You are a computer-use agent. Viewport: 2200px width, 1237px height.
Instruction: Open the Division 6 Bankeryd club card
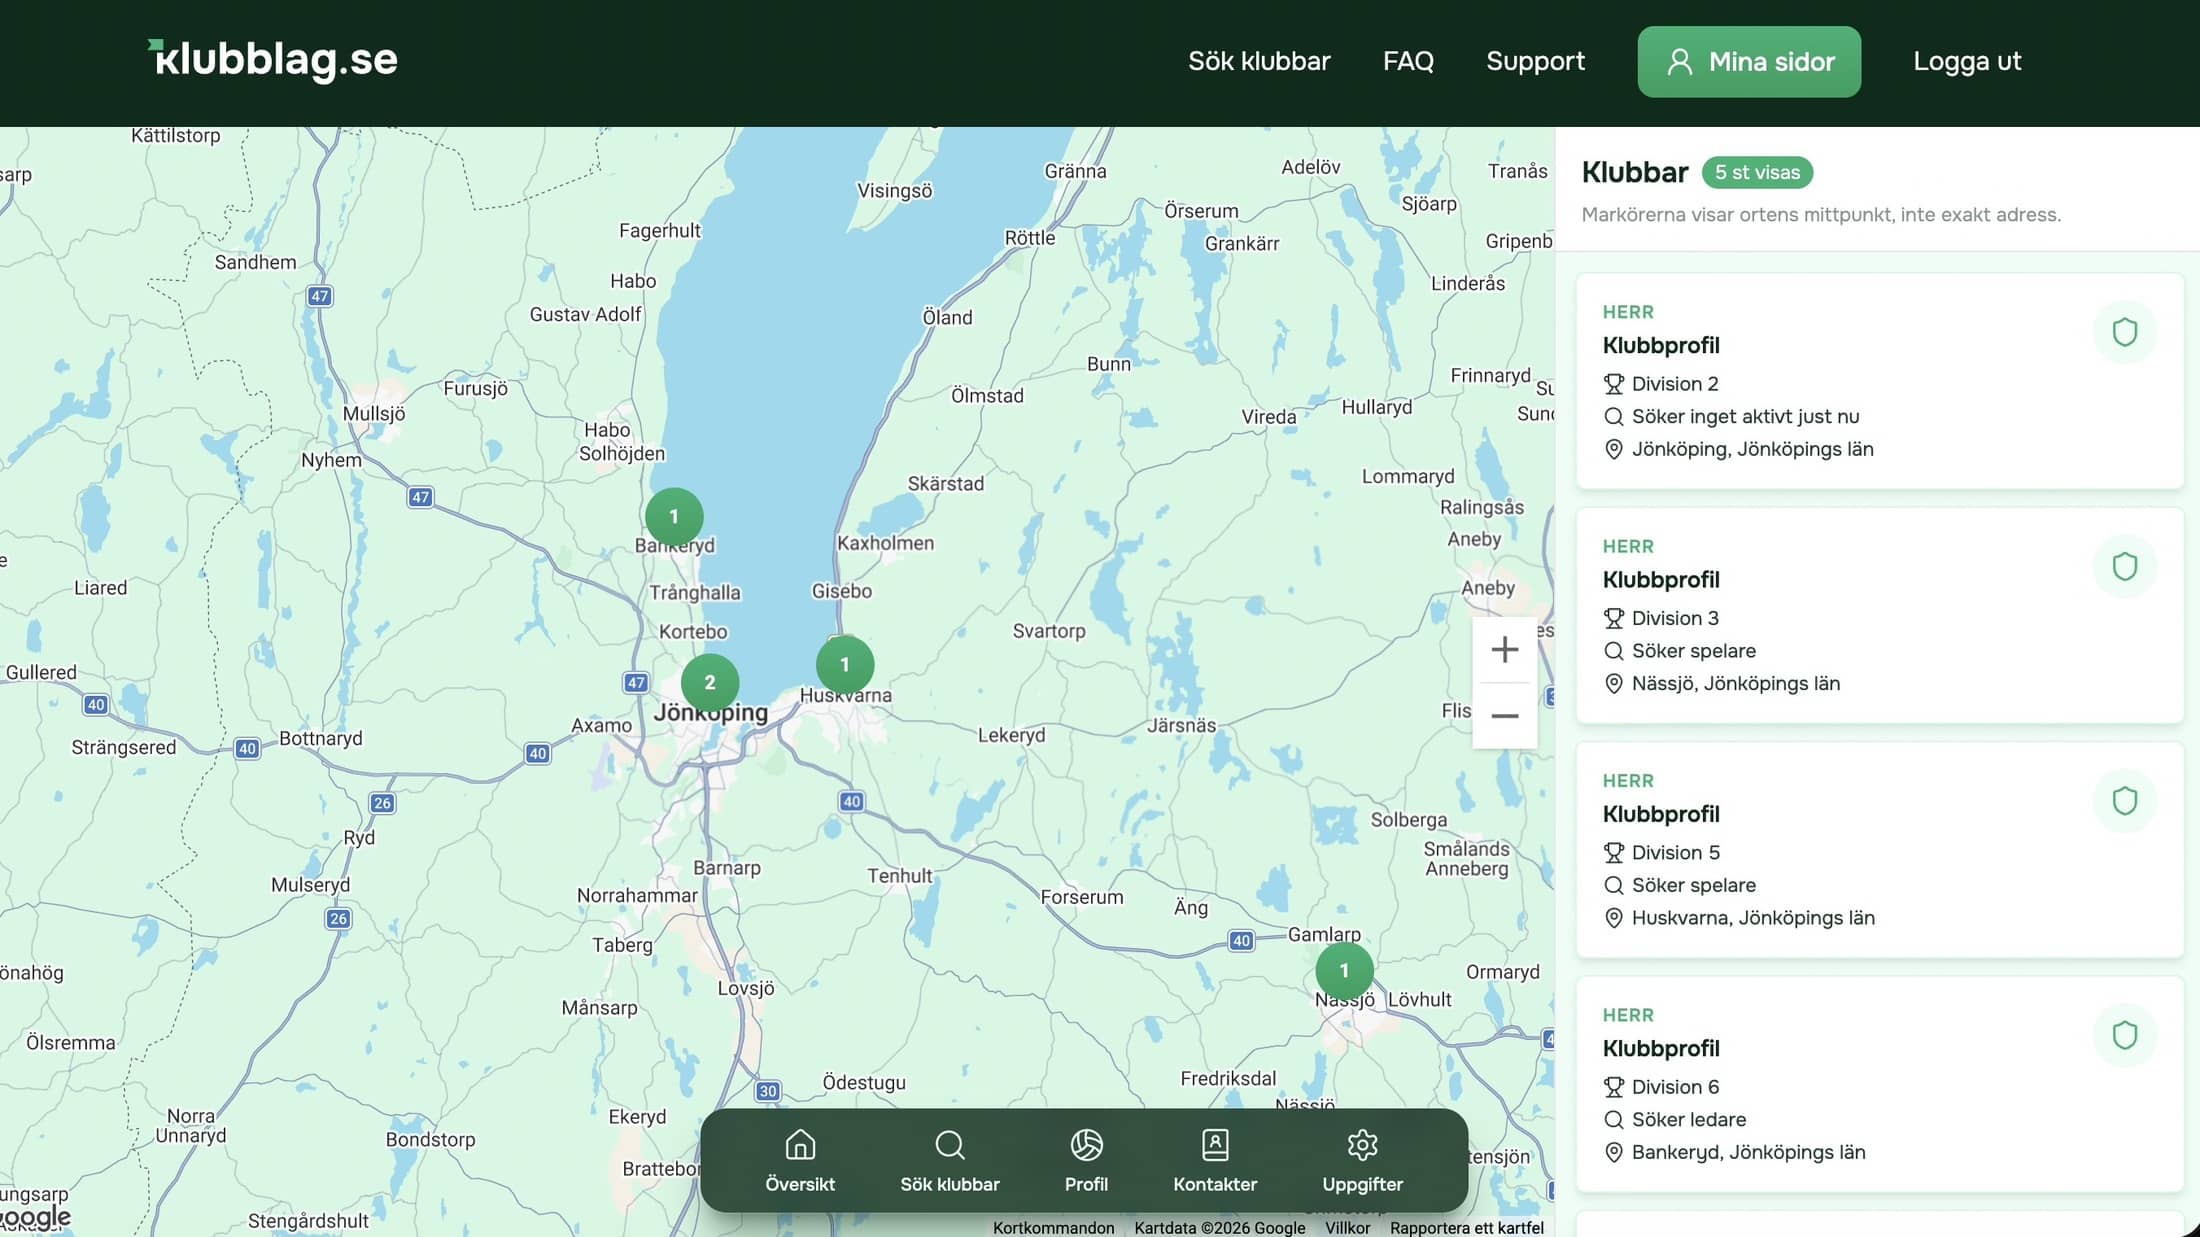point(1880,1084)
